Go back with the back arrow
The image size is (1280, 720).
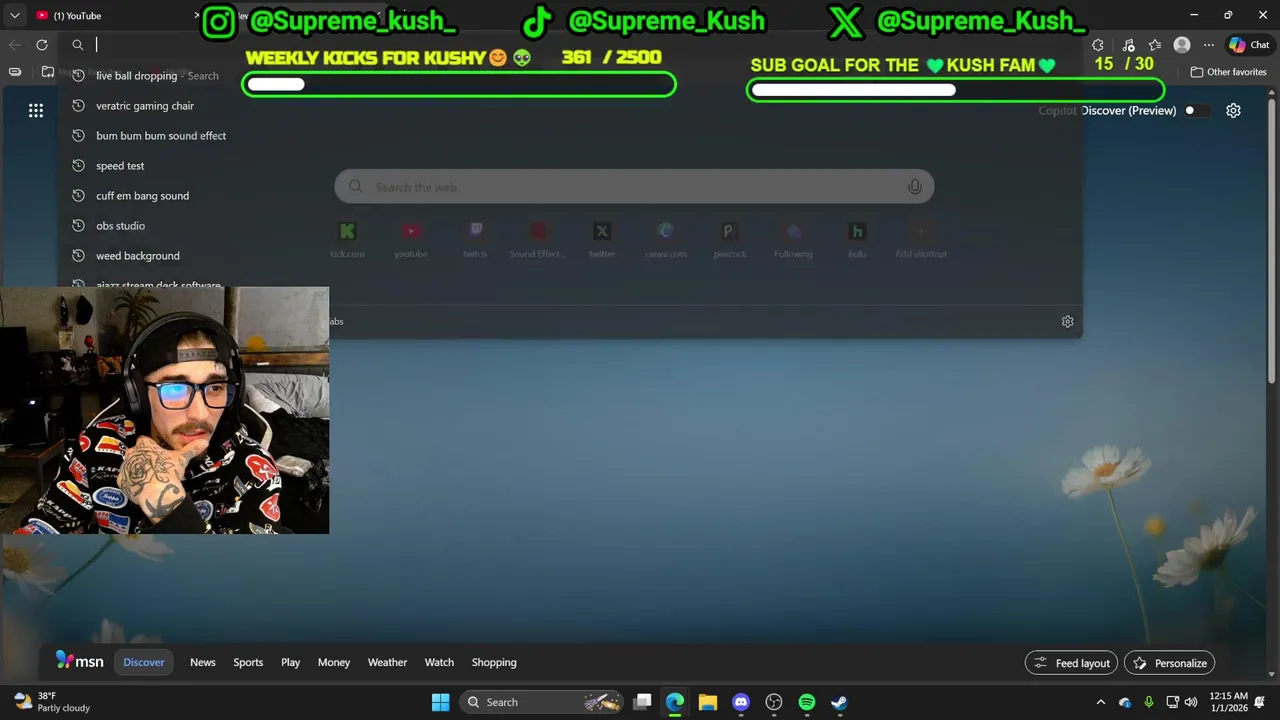click(x=14, y=45)
